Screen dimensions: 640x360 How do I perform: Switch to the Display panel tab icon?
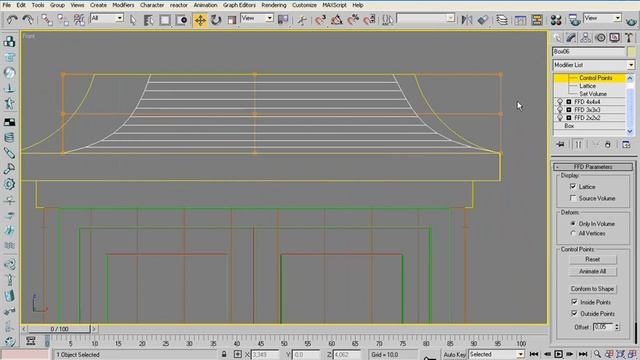click(614, 38)
